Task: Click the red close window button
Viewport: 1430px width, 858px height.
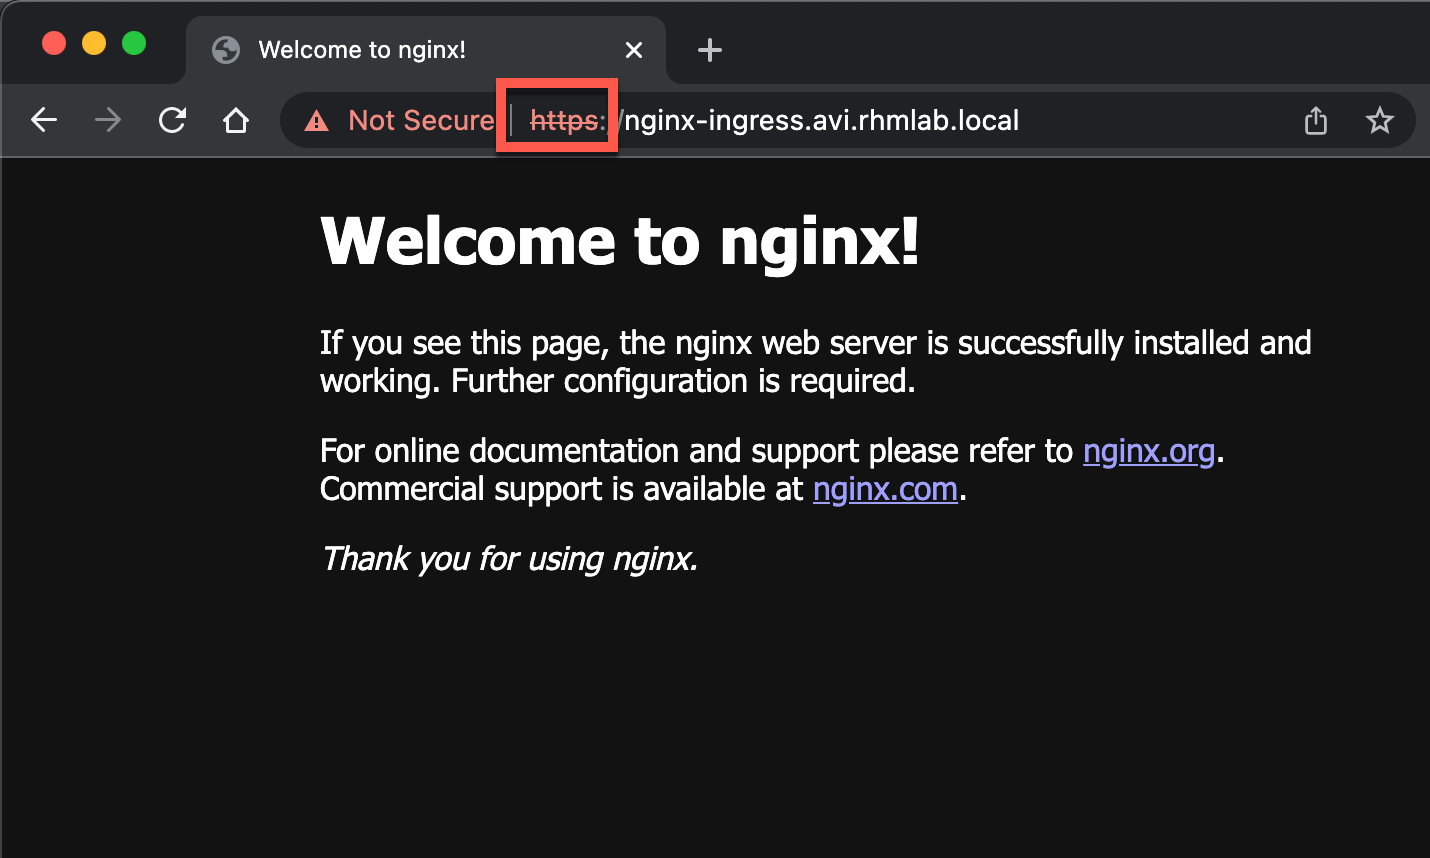Action: [54, 43]
